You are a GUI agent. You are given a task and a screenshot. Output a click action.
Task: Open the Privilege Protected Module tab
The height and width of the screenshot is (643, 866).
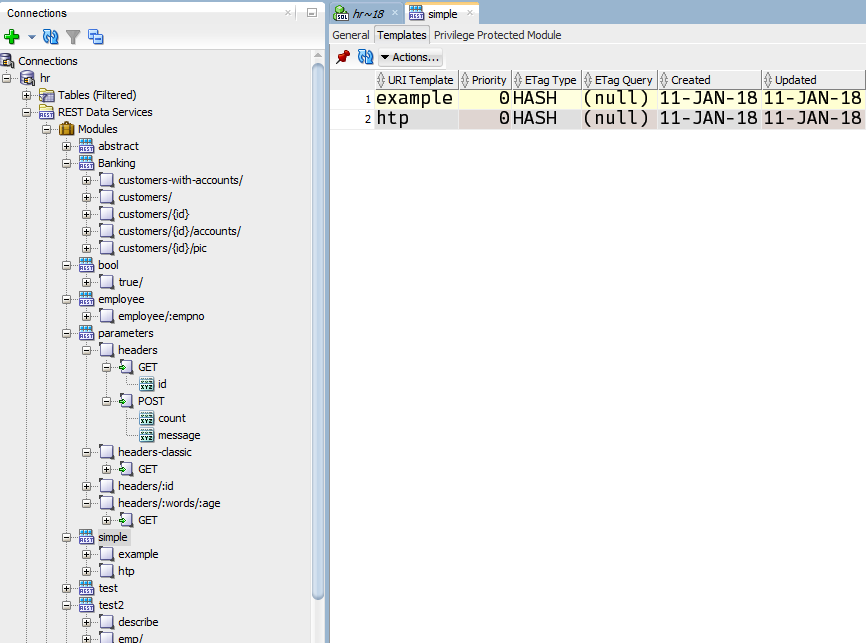pos(498,35)
